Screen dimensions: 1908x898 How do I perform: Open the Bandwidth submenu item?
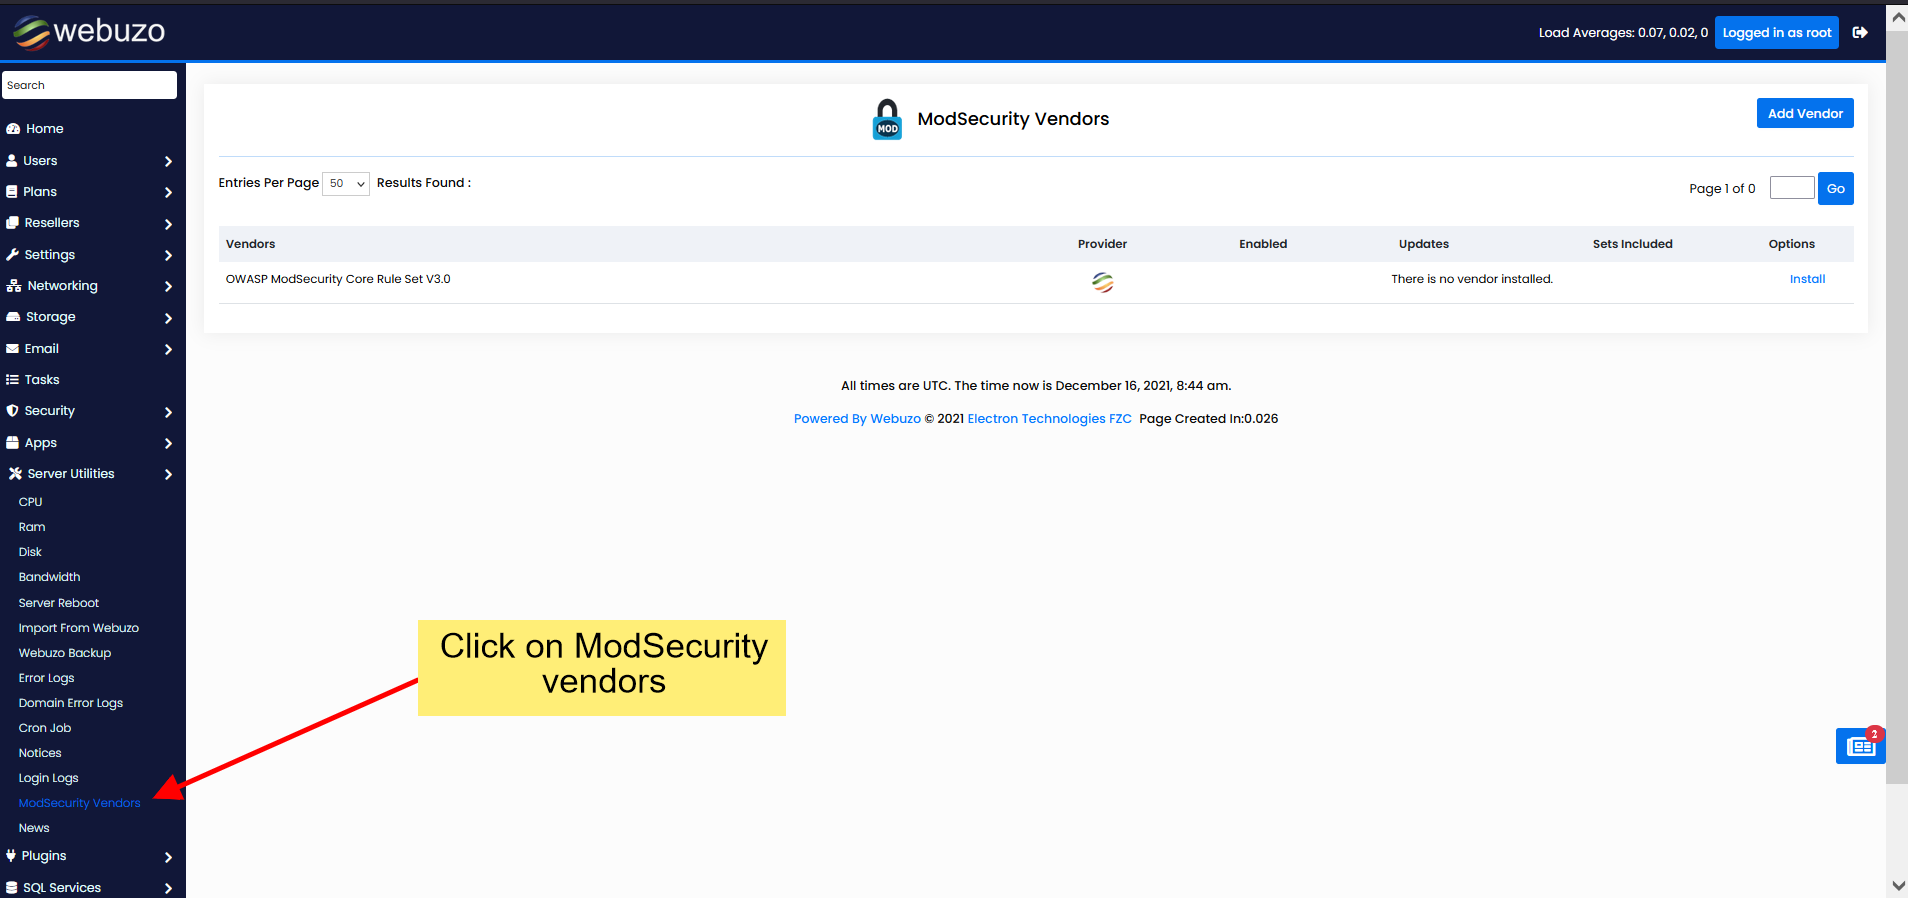[49, 577]
